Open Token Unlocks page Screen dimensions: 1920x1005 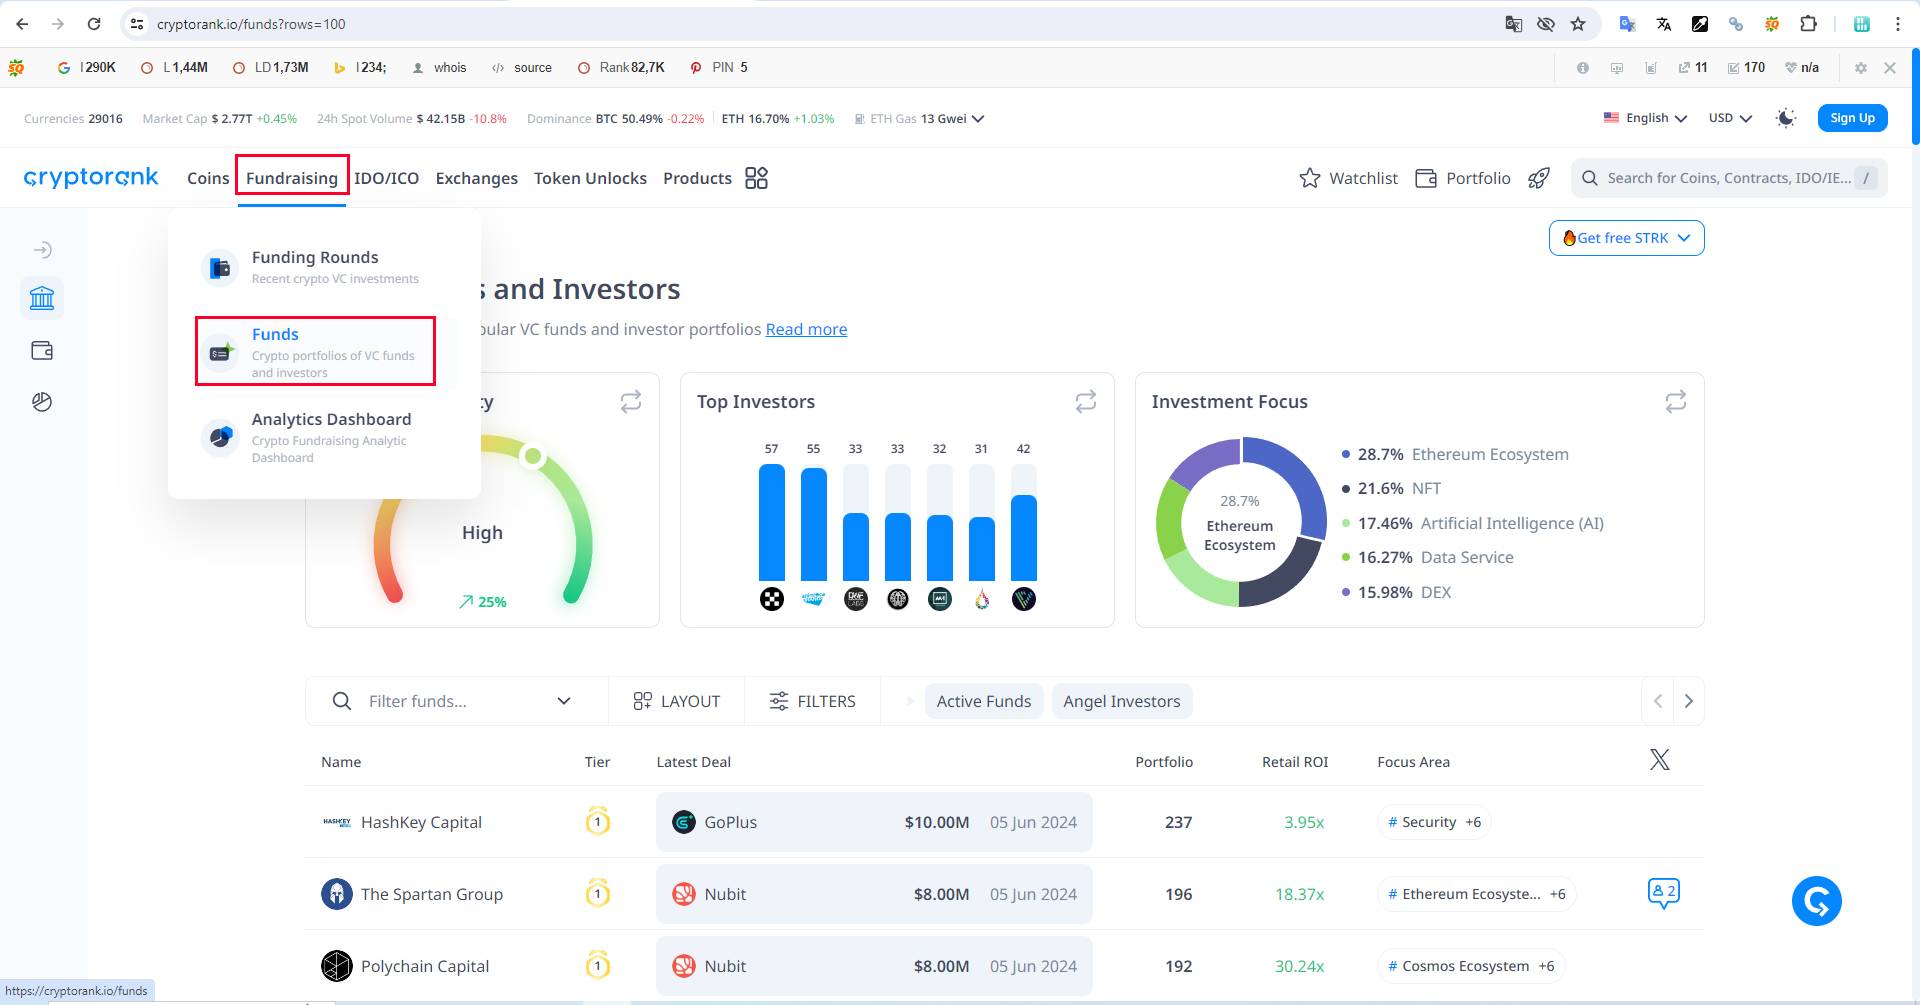pyautogui.click(x=590, y=178)
